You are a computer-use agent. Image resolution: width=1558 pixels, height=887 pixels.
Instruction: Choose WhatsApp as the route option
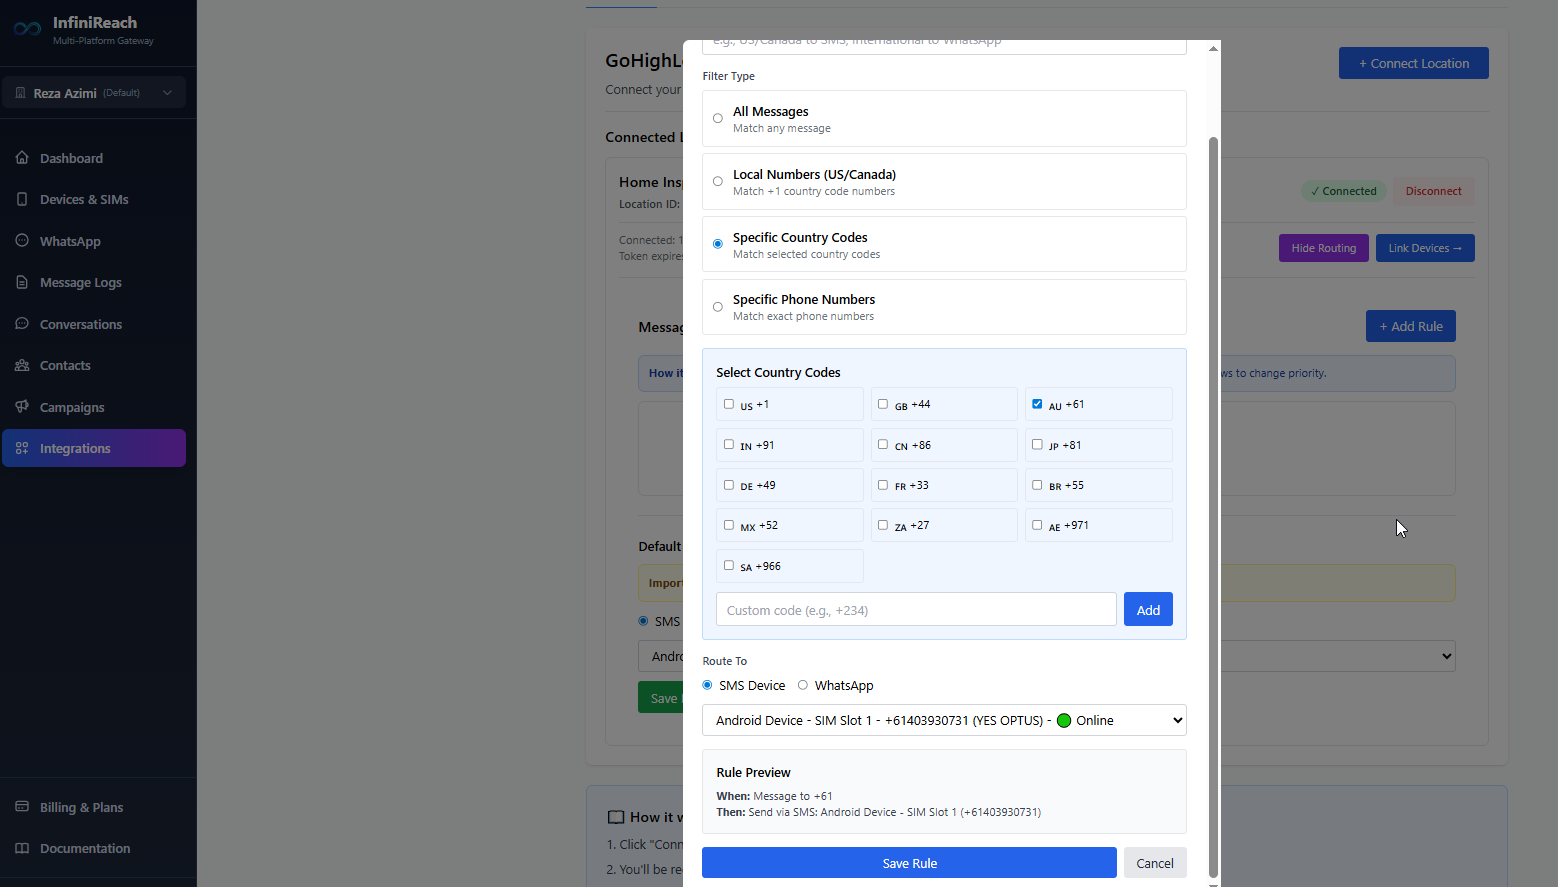coord(803,685)
